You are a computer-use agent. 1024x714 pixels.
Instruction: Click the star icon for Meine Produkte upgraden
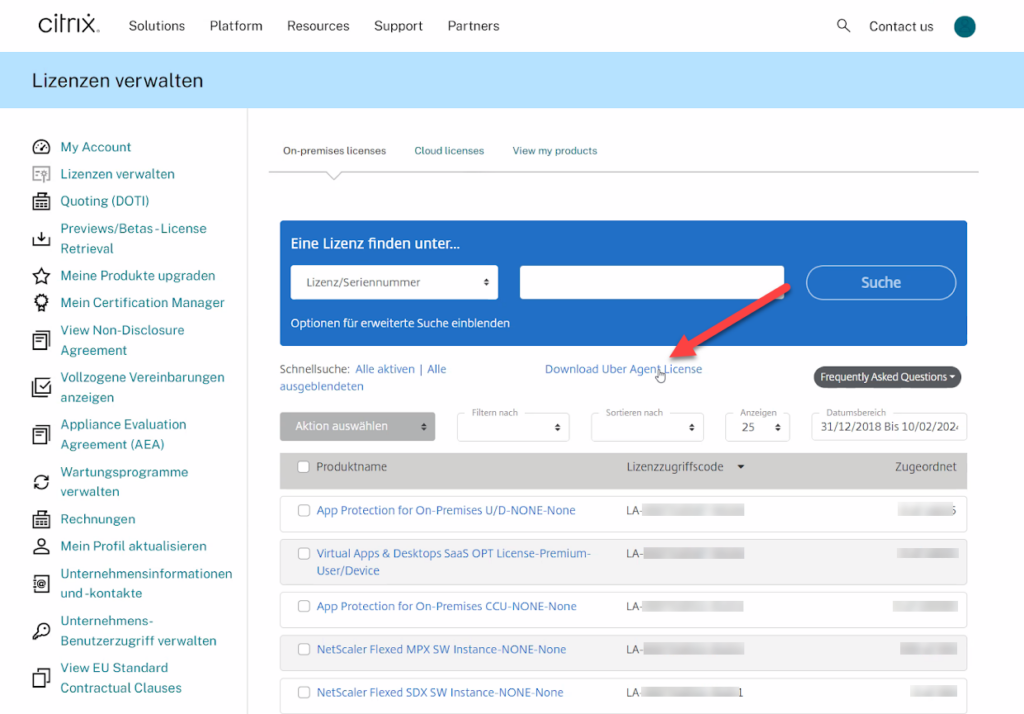click(41, 276)
